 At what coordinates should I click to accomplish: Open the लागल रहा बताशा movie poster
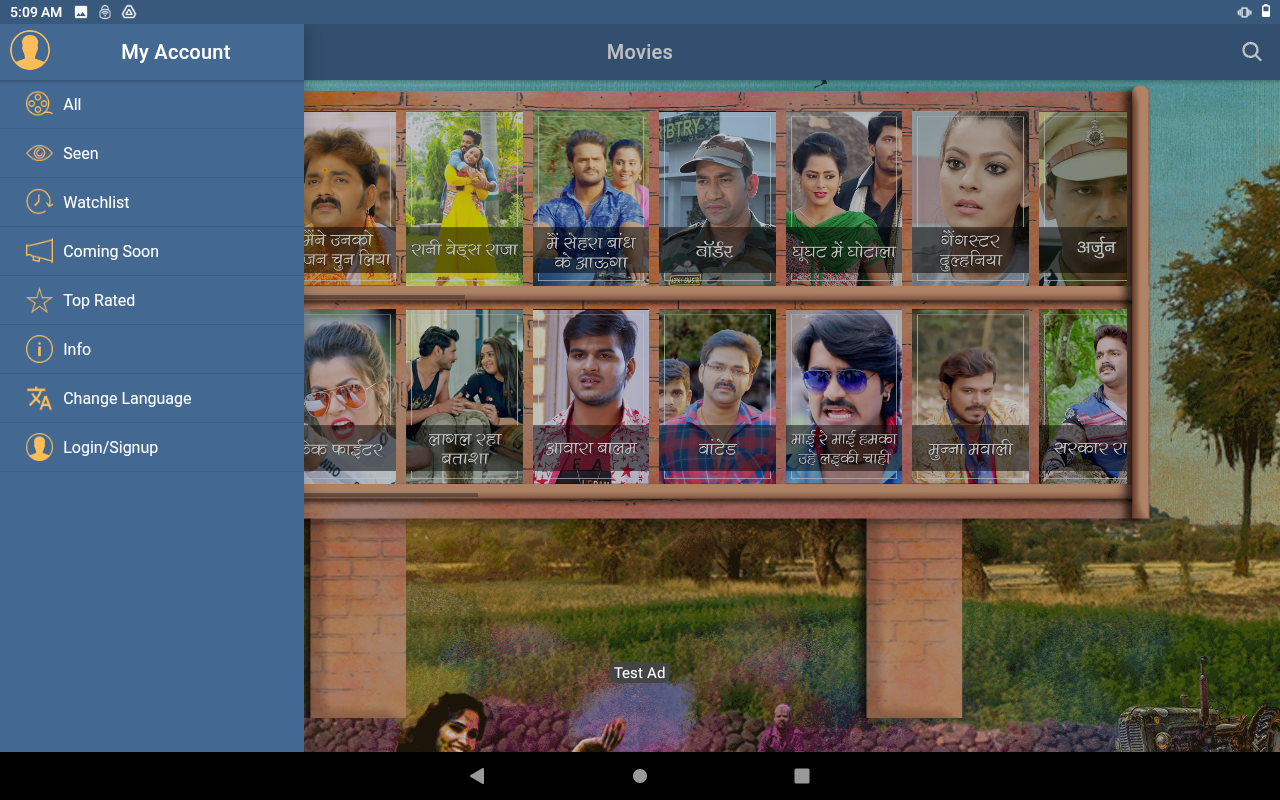tap(464, 396)
